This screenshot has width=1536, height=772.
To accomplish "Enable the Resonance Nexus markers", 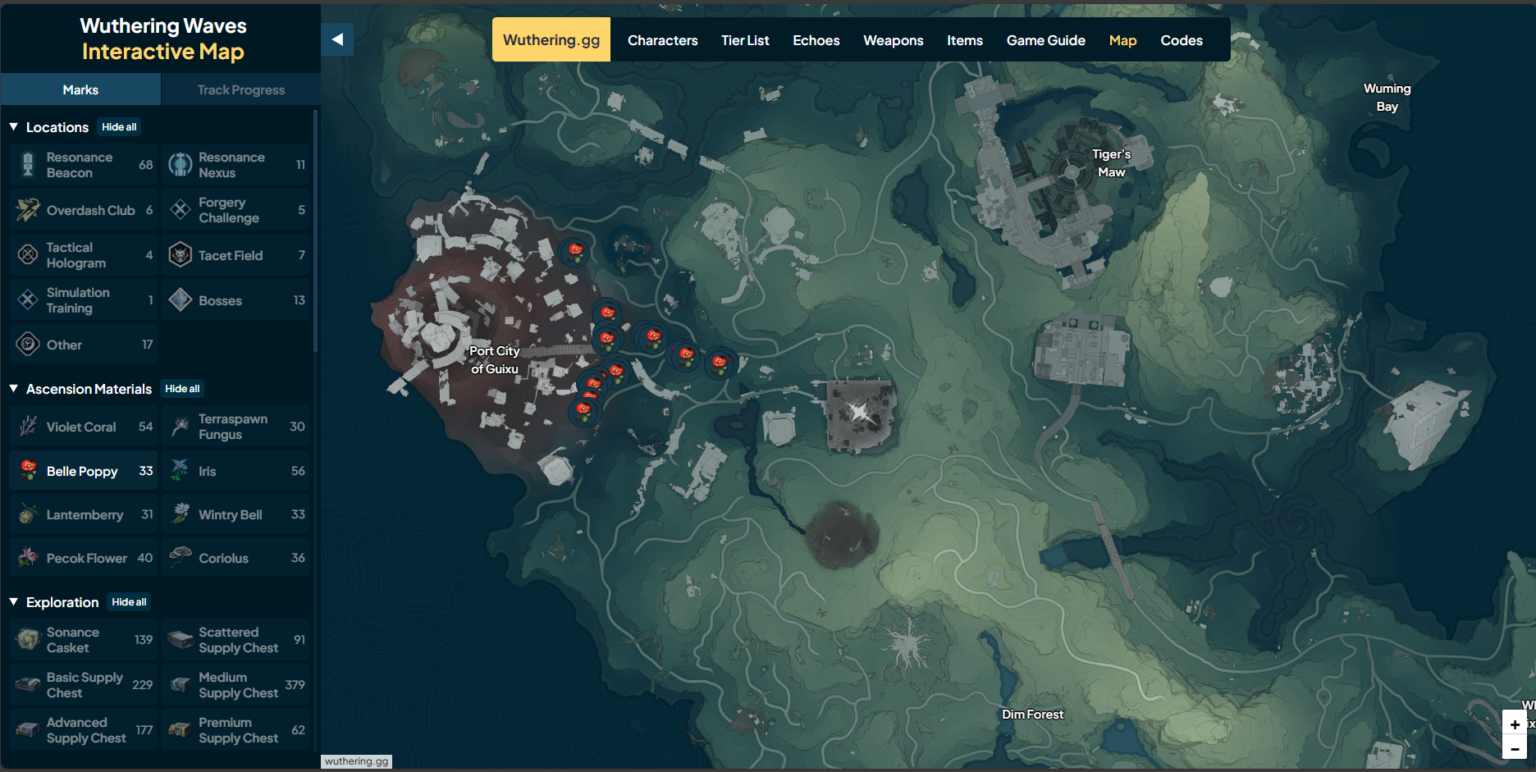I will [x=236, y=164].
